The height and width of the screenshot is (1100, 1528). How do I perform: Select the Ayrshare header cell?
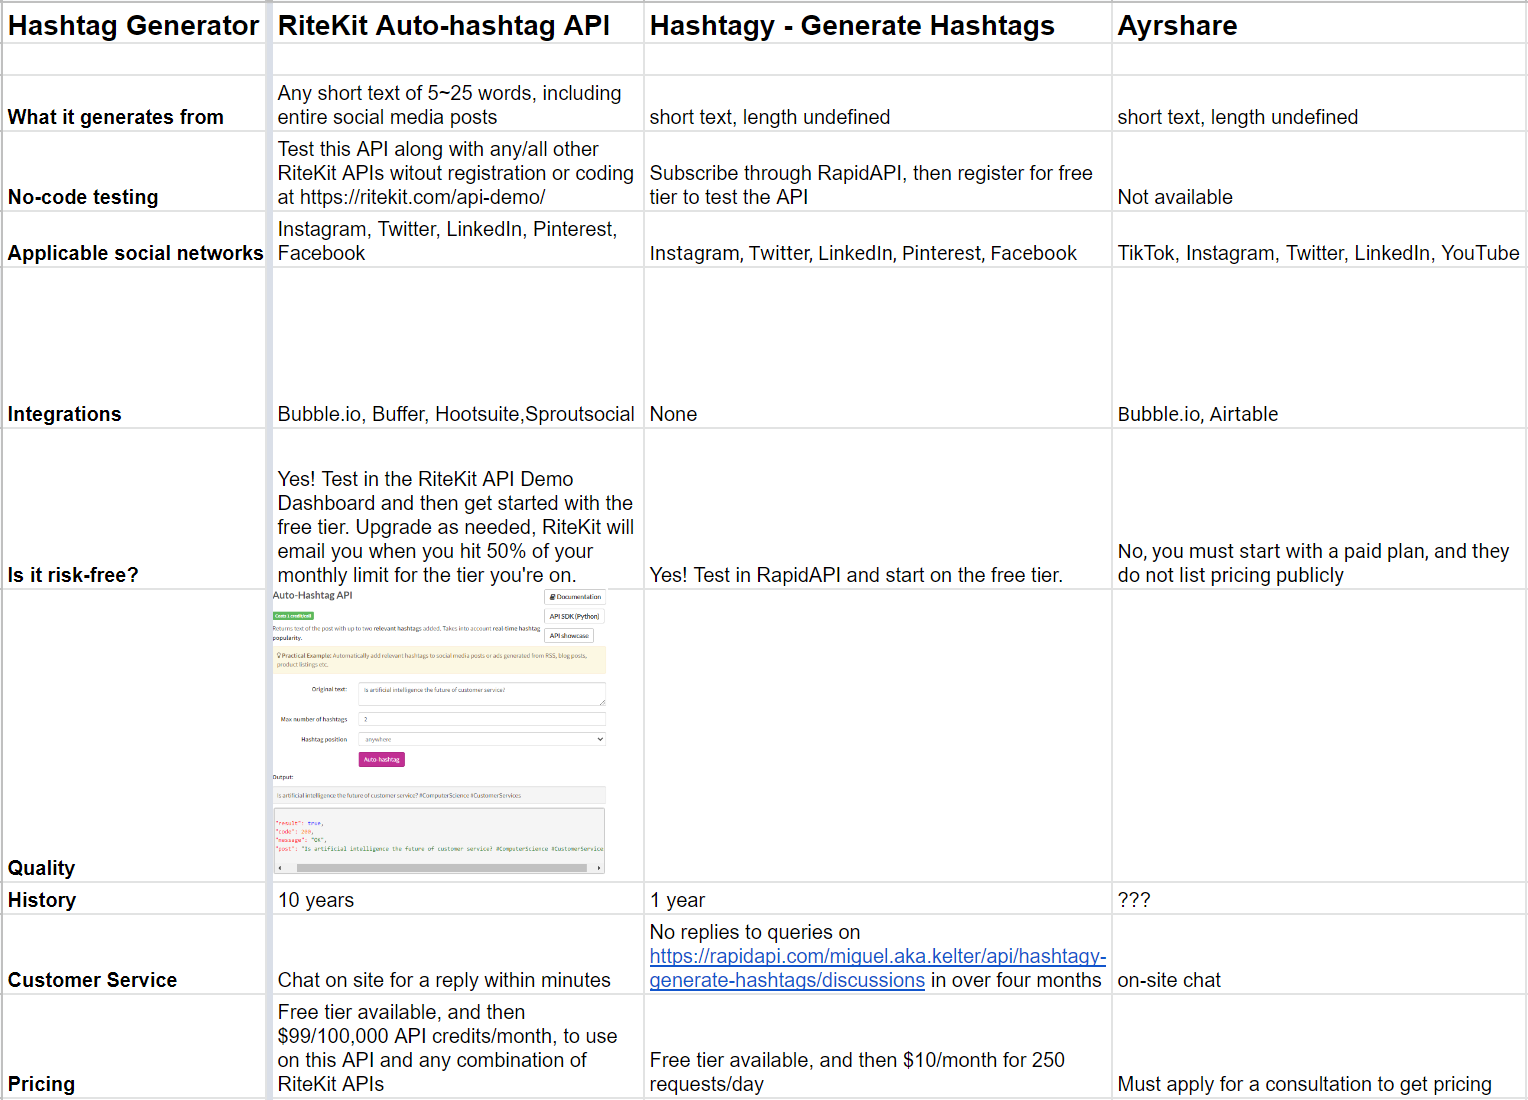(x=1319, y=24)
